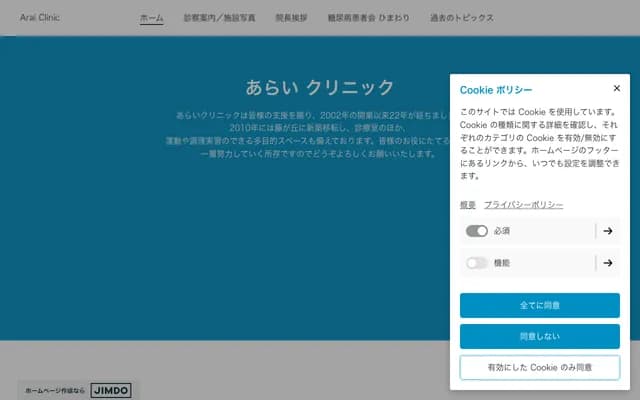Open the プライバシーポリシー link
Screen dimensions: 640x400
pyautogui.click(x=523, y=205)
